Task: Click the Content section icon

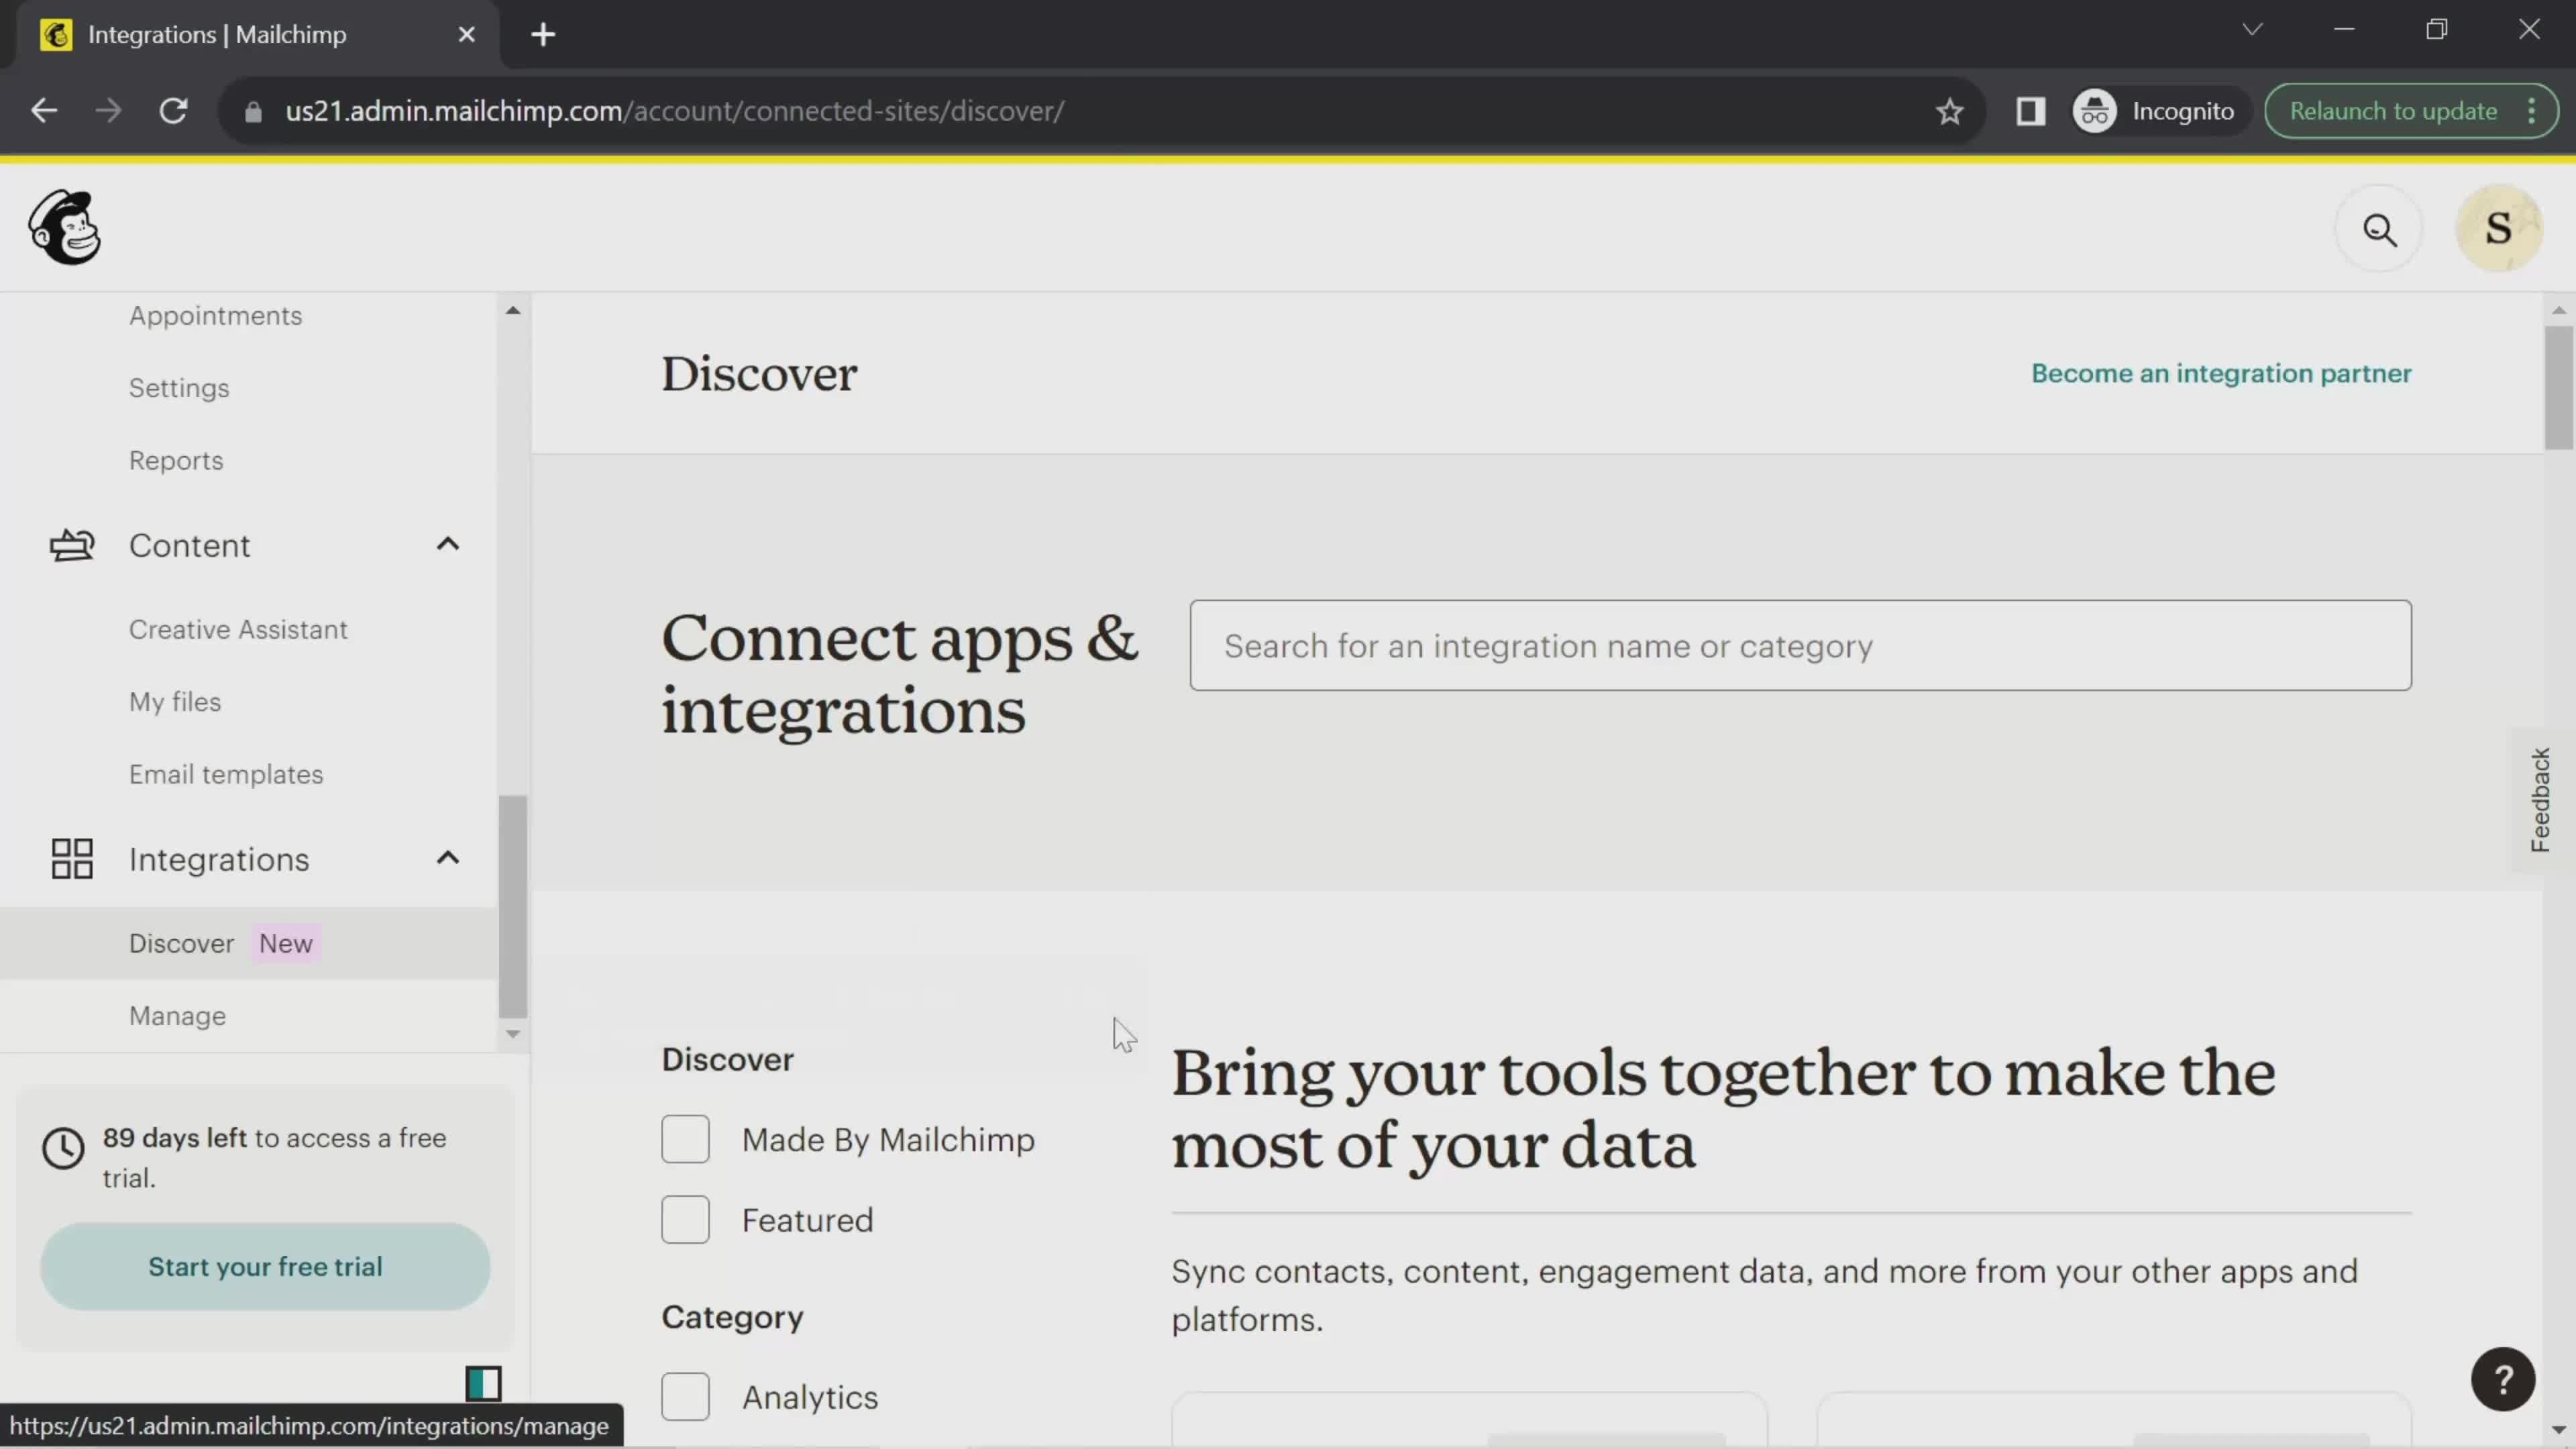Action: [72, 545]
